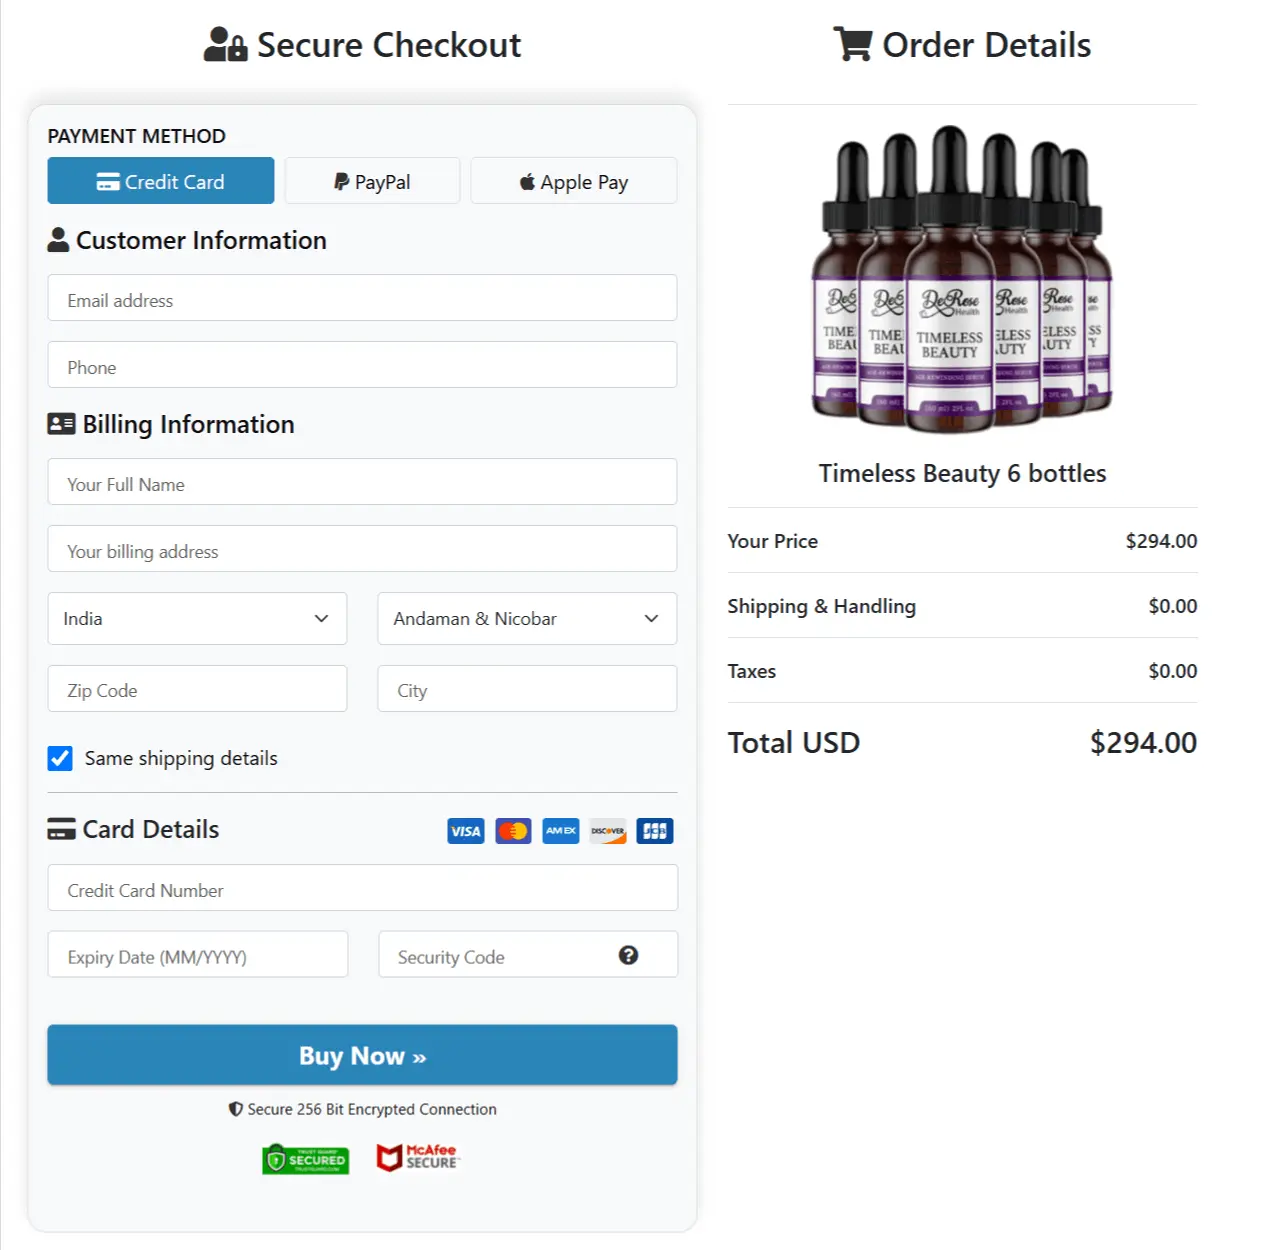Click the McAfee Secure badge

(417, 1158)
